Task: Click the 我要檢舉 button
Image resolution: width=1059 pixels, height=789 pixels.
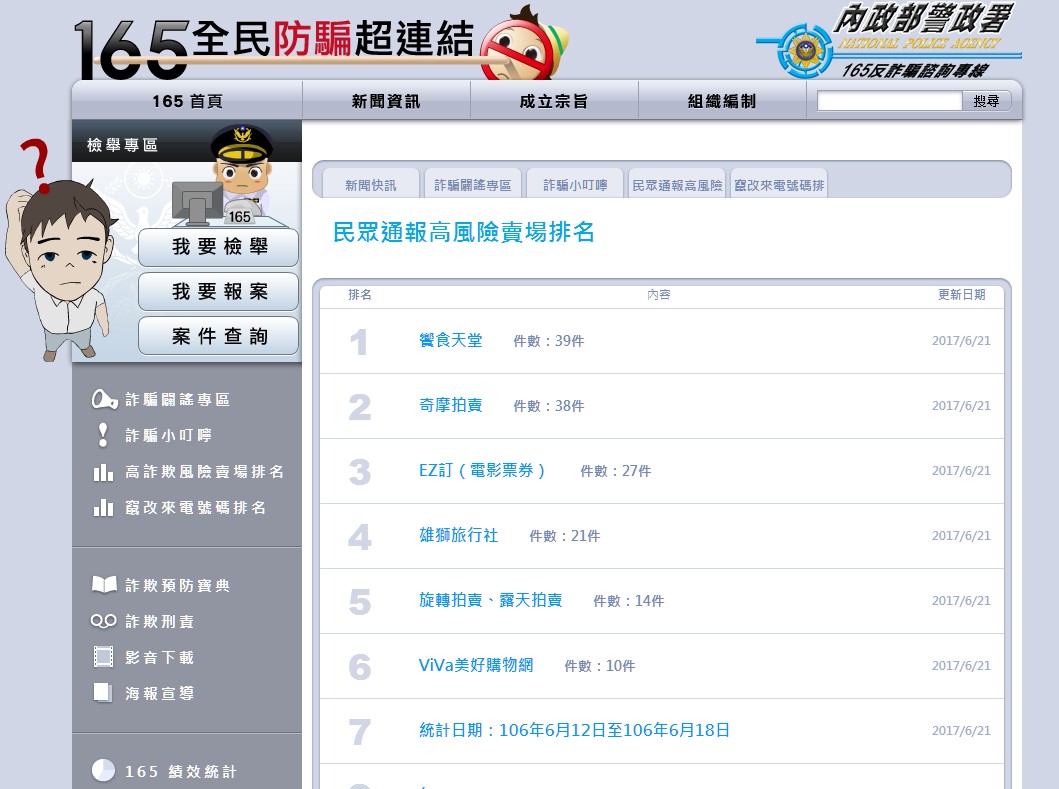Action: click(x=219, y=247)
